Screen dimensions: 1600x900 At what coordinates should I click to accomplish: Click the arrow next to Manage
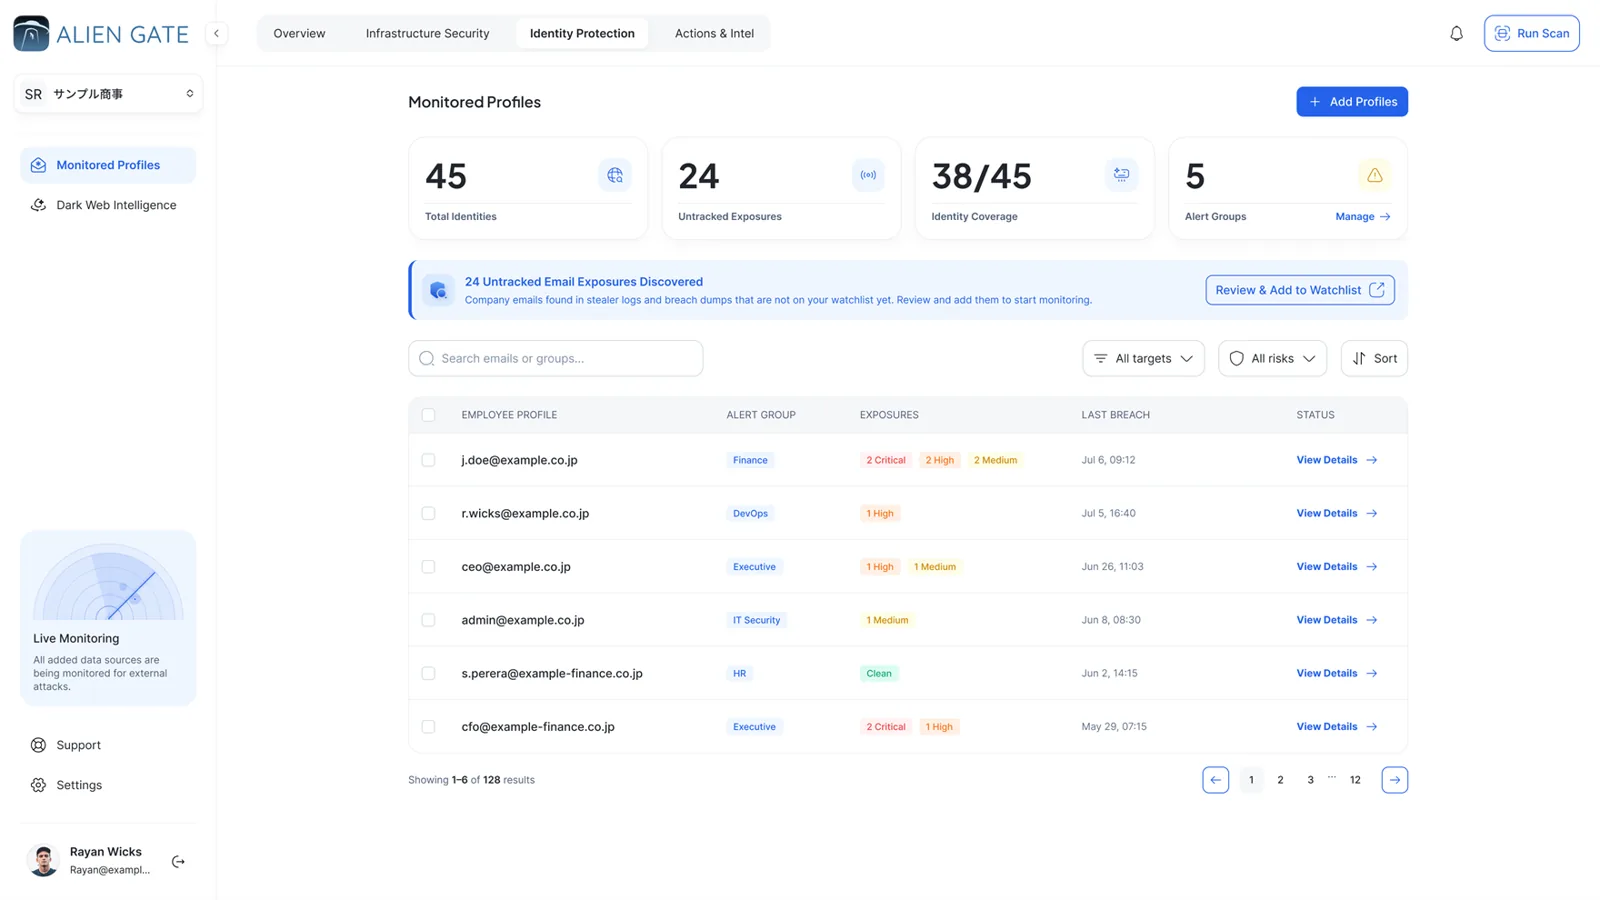point(1385,217)
